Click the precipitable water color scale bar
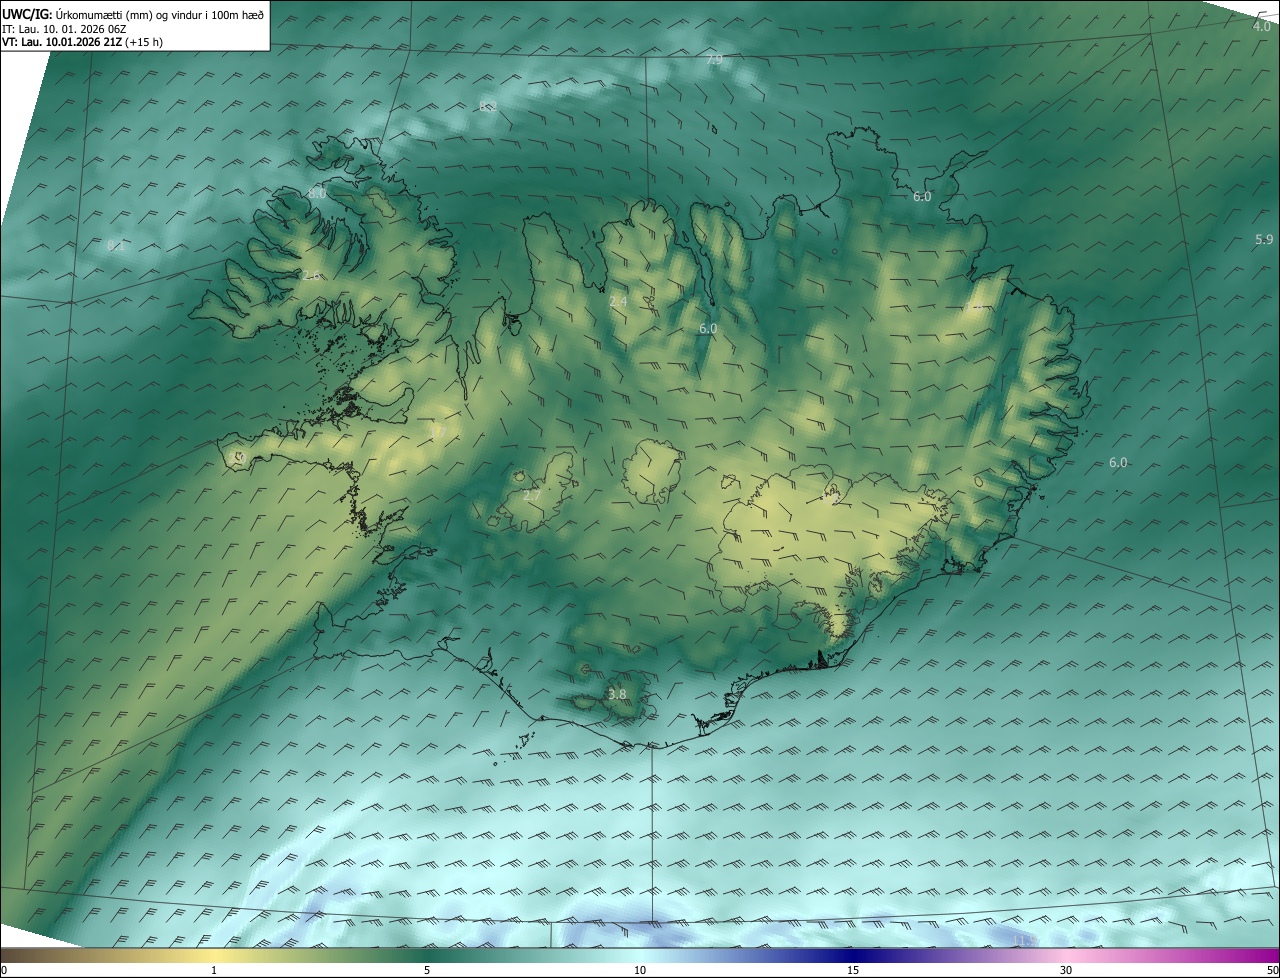The height and width of the screenshot is (978, 1280). 640,955
